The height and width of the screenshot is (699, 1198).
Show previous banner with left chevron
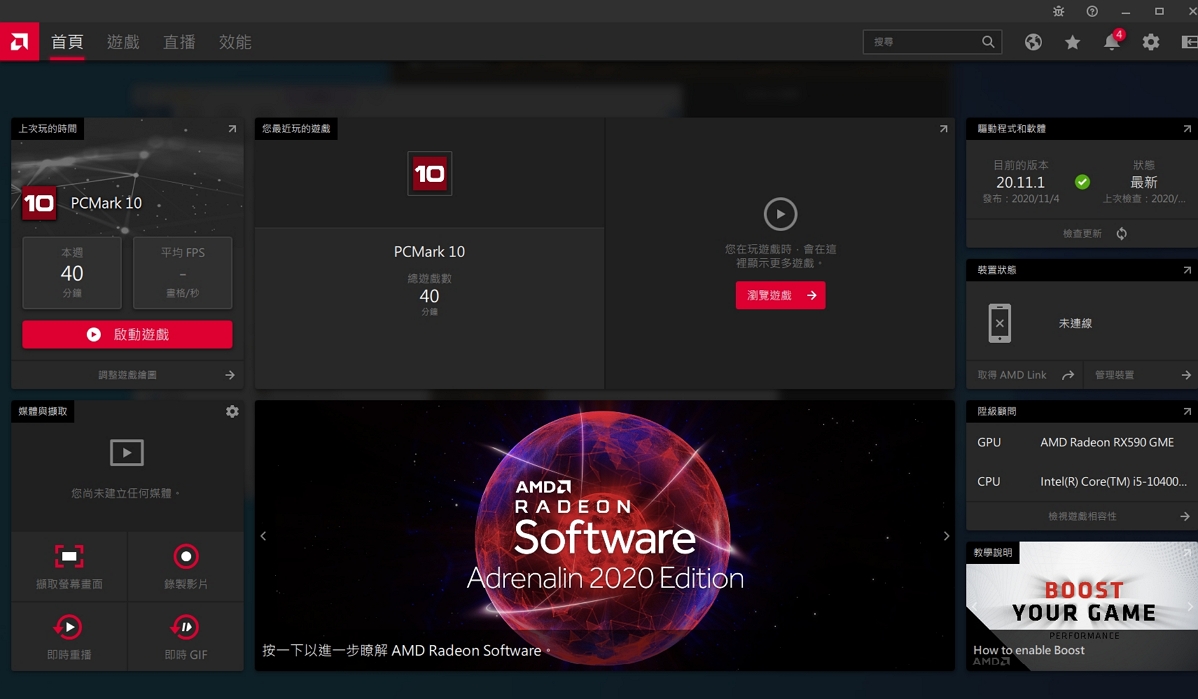coord(264,536)
